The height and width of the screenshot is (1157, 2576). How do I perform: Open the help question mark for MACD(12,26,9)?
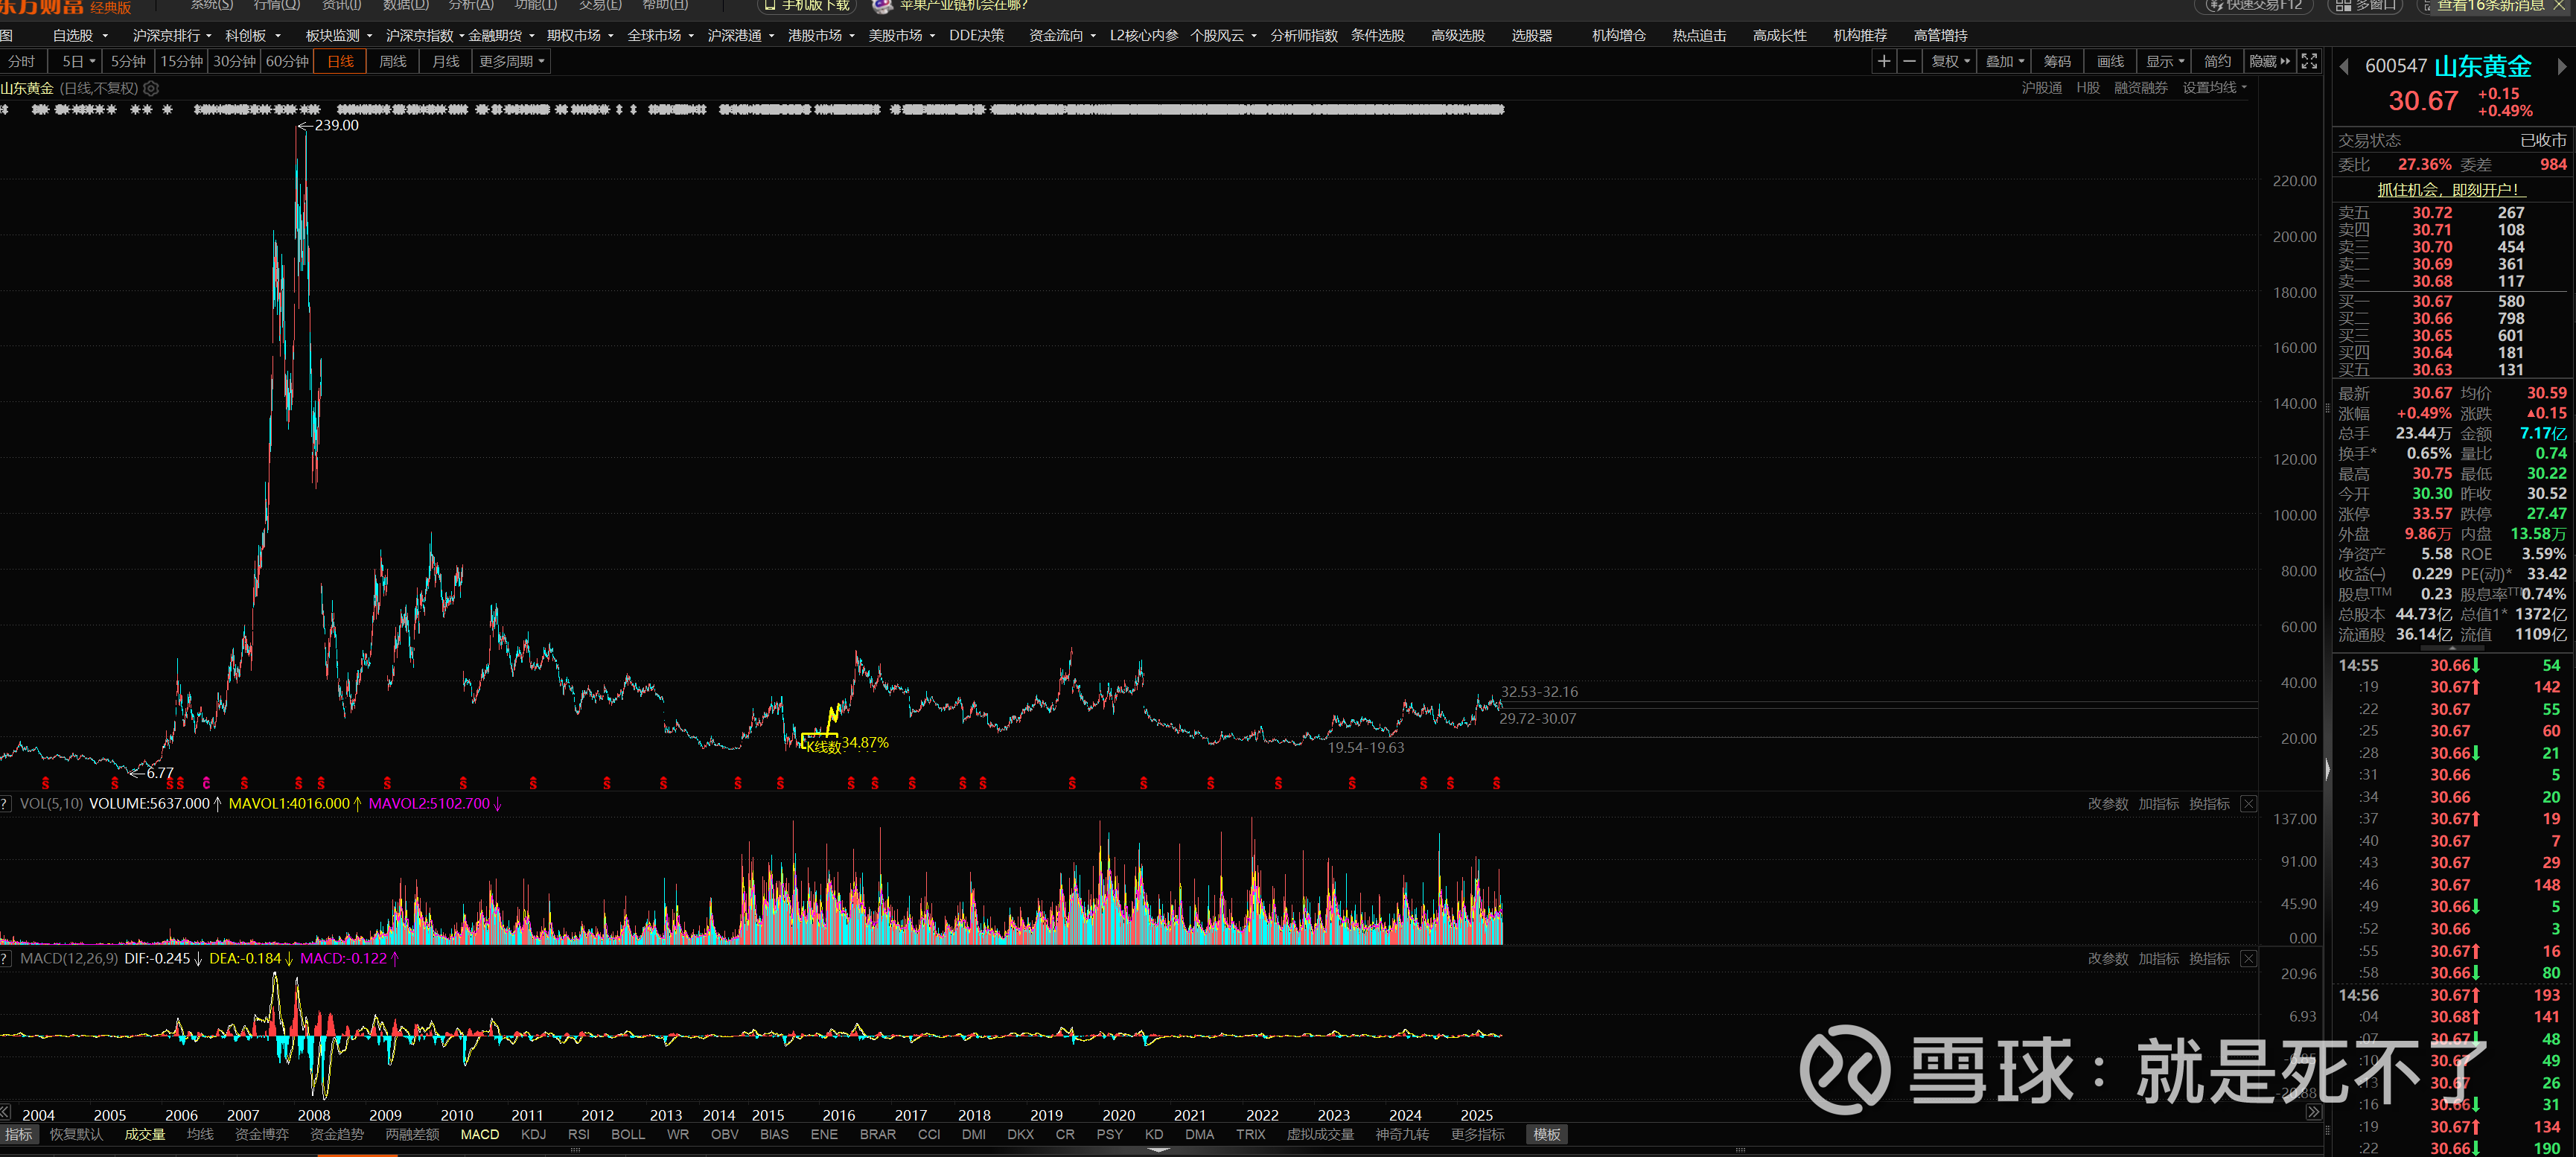coord(6,959)
